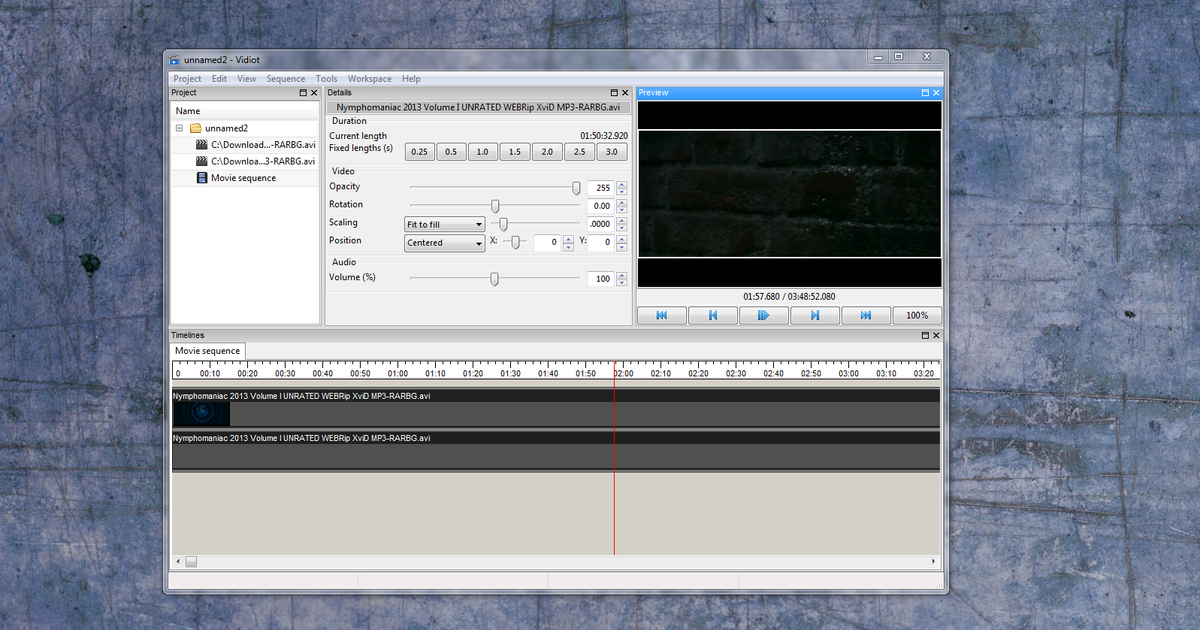Increase Opacity with the stepper arrow
1200x630 pixels.
click(622, 184)
